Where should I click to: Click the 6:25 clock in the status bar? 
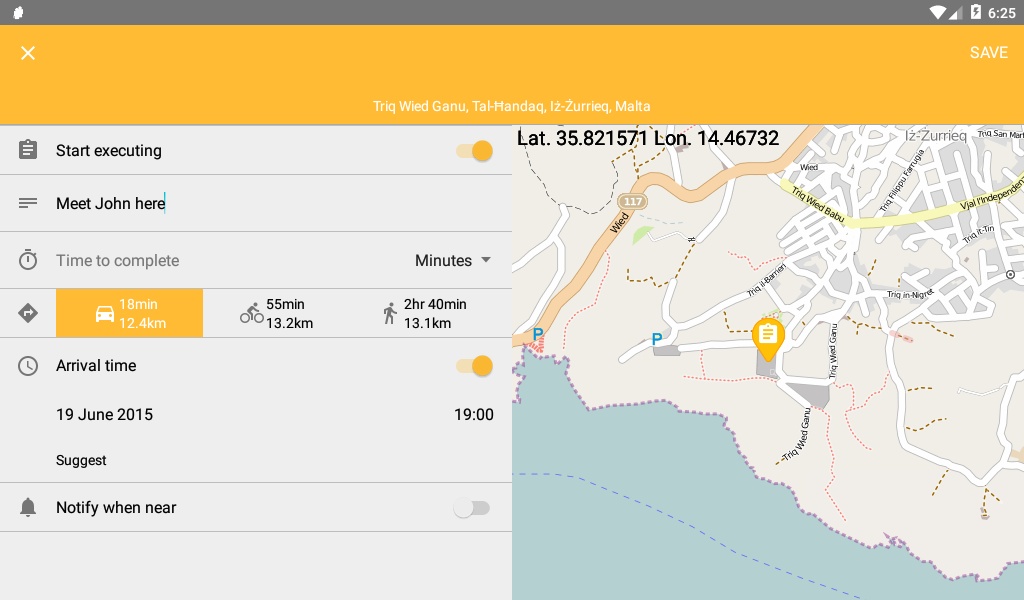tap(1001, 12)
